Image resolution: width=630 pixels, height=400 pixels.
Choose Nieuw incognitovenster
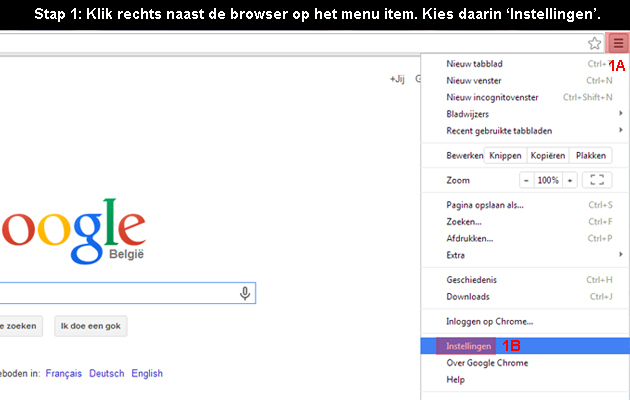point(525,97)
